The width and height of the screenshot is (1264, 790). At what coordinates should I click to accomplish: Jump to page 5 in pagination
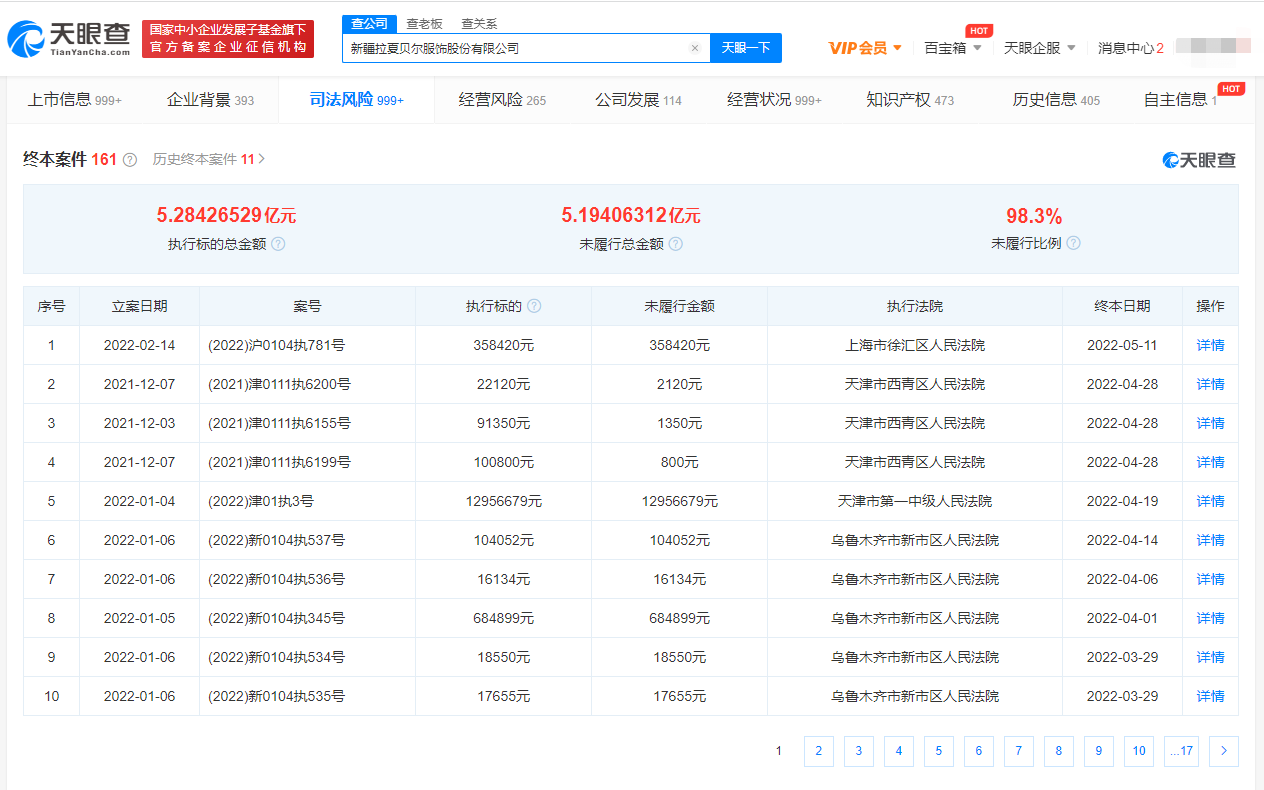click(938, 751)
